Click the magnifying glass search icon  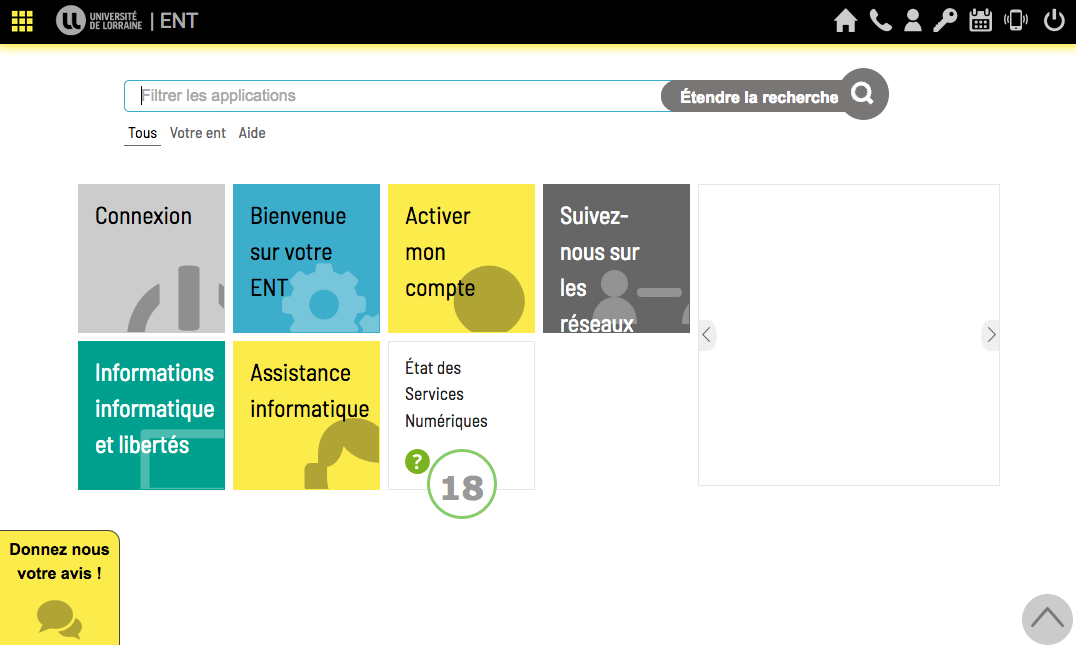pos(863,94)
